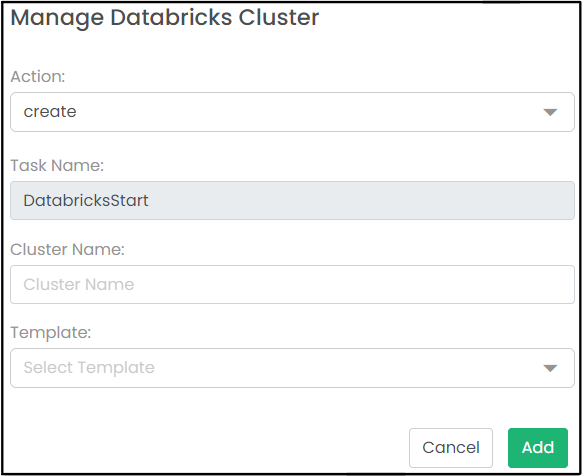The image size is (582, 476).
Task: Expand the template list via its arrow
Action: pos(550,368)
